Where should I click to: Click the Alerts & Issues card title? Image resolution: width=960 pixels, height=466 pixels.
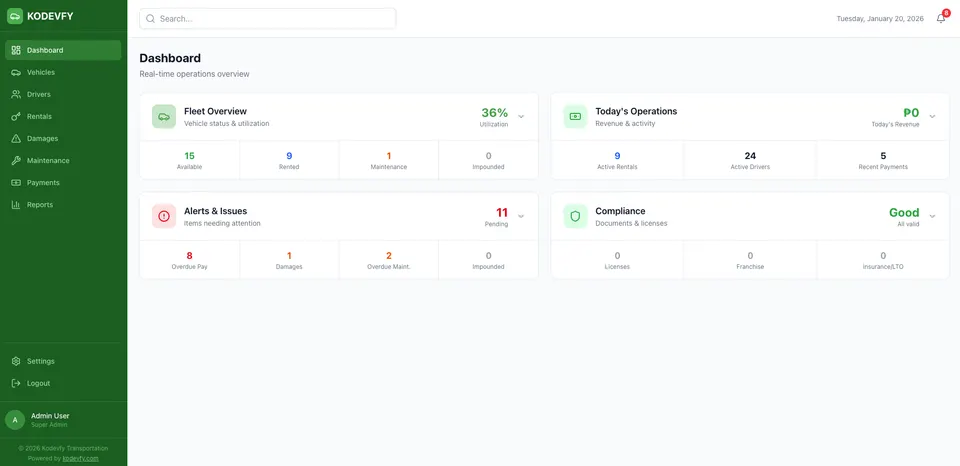216,211
